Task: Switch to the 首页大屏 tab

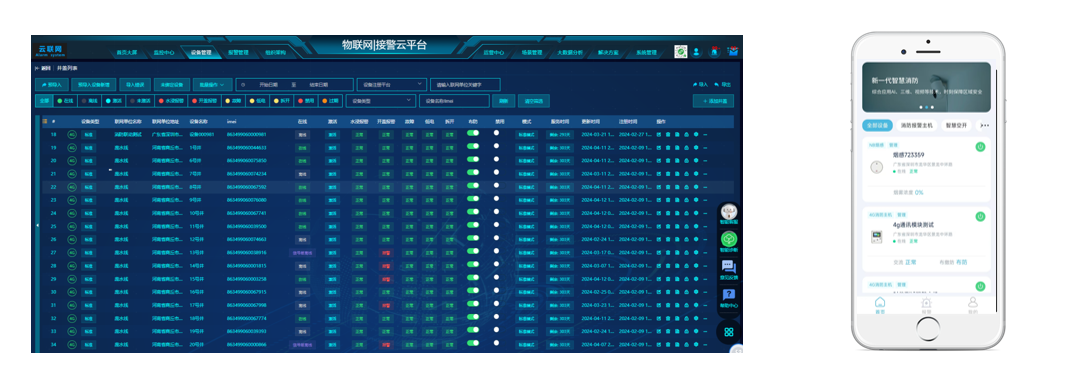Action: 127,52
